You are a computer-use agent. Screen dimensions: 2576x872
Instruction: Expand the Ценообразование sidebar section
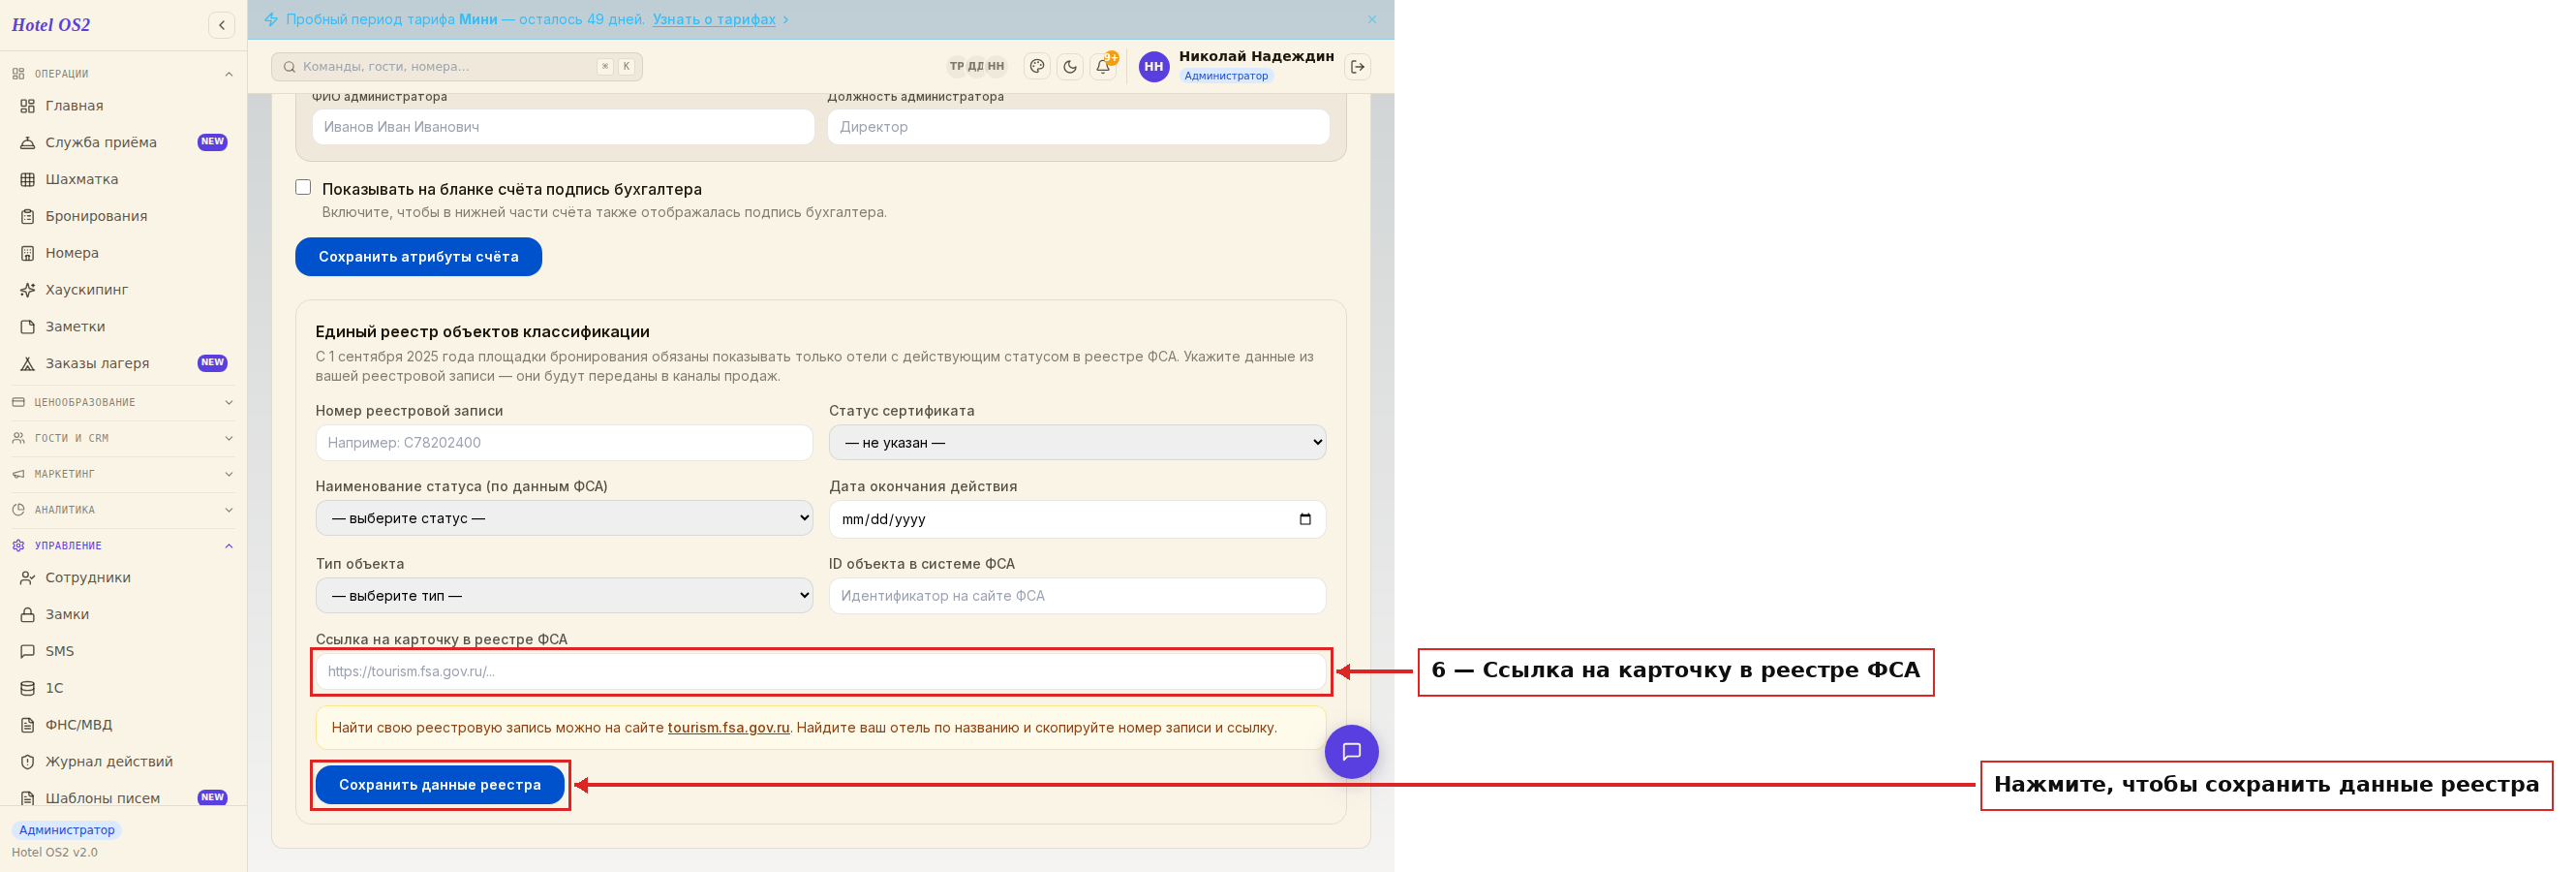tap(123, 402)
